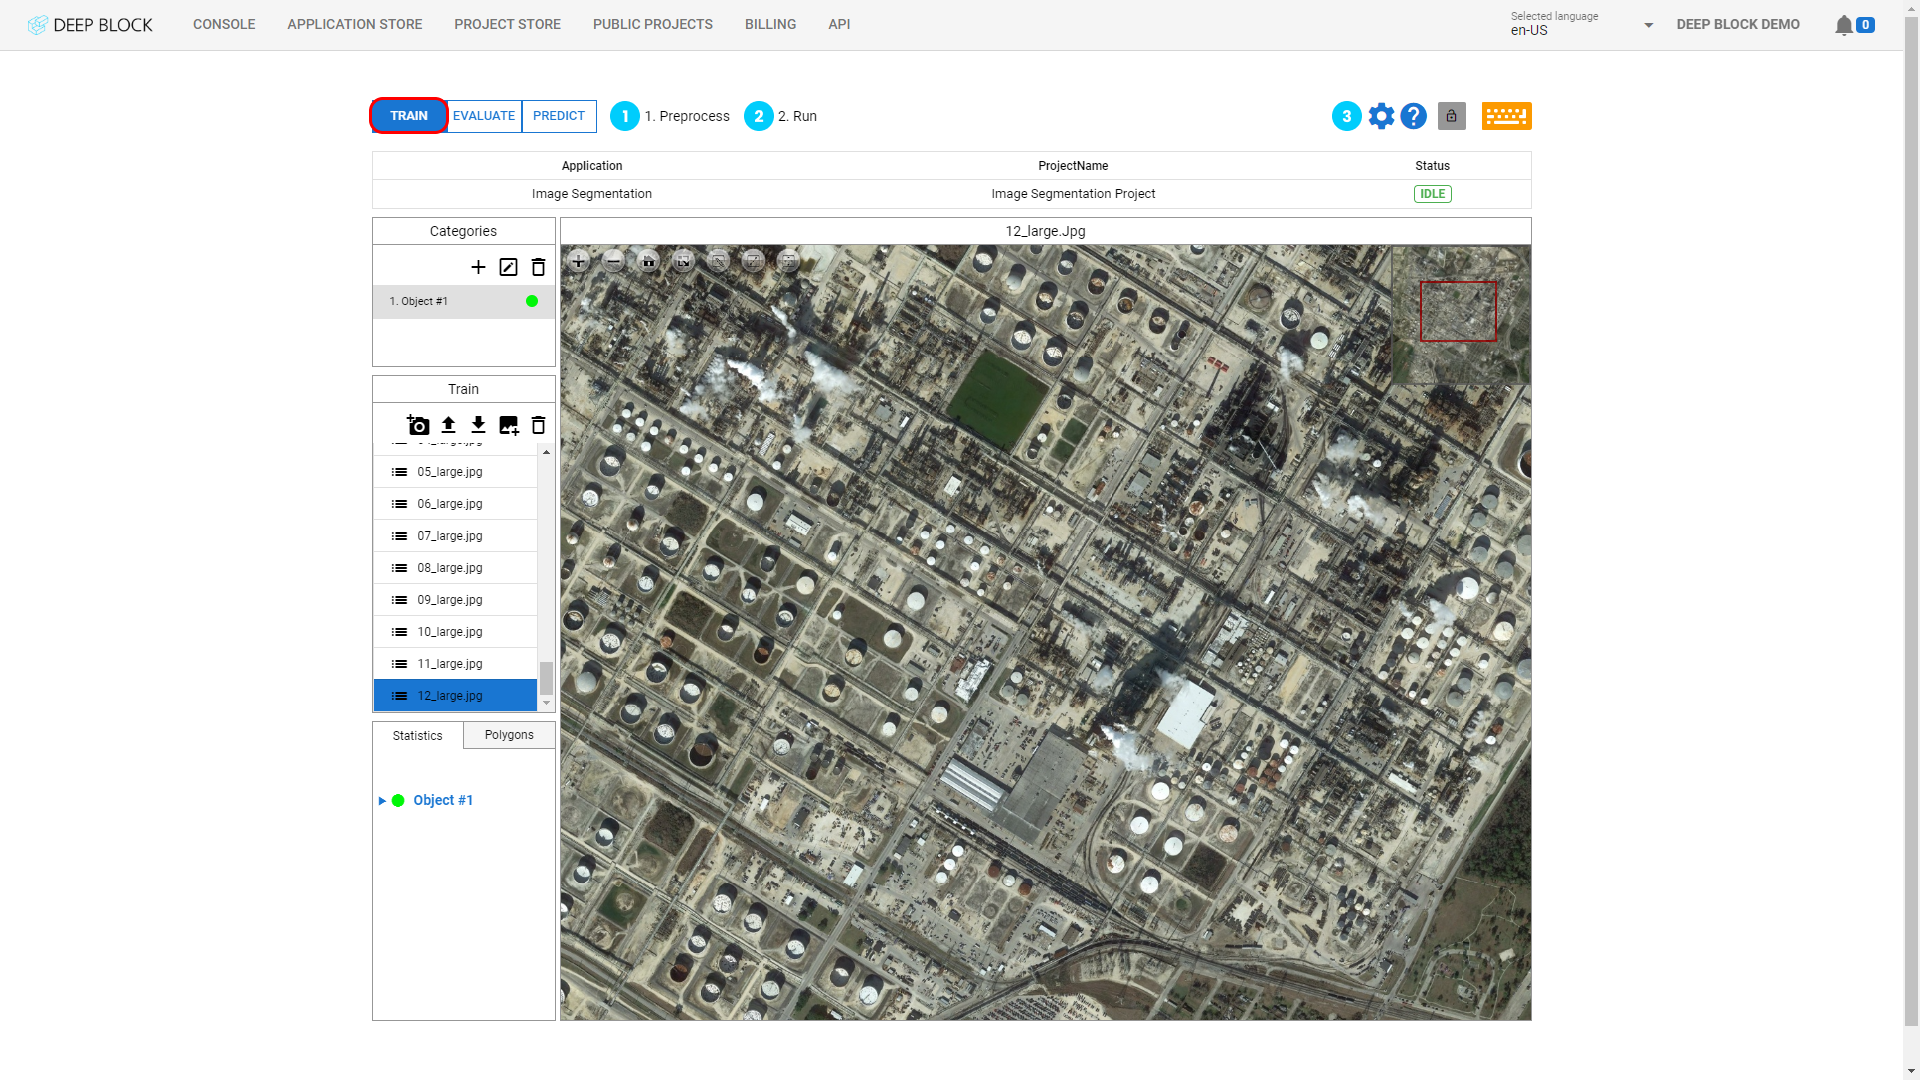Screen dimensions: 1920x1080
Task: Click the camera capture icon in Train panel
Action: pos(418,425)
